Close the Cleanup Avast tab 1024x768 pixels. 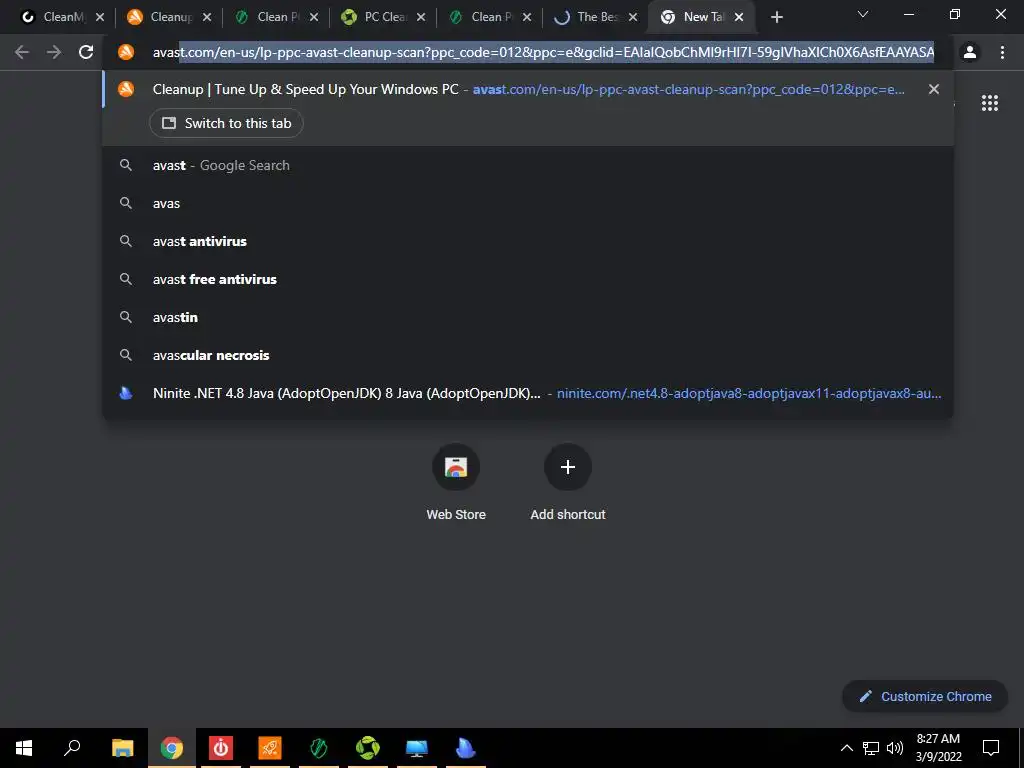coord(207,17)
